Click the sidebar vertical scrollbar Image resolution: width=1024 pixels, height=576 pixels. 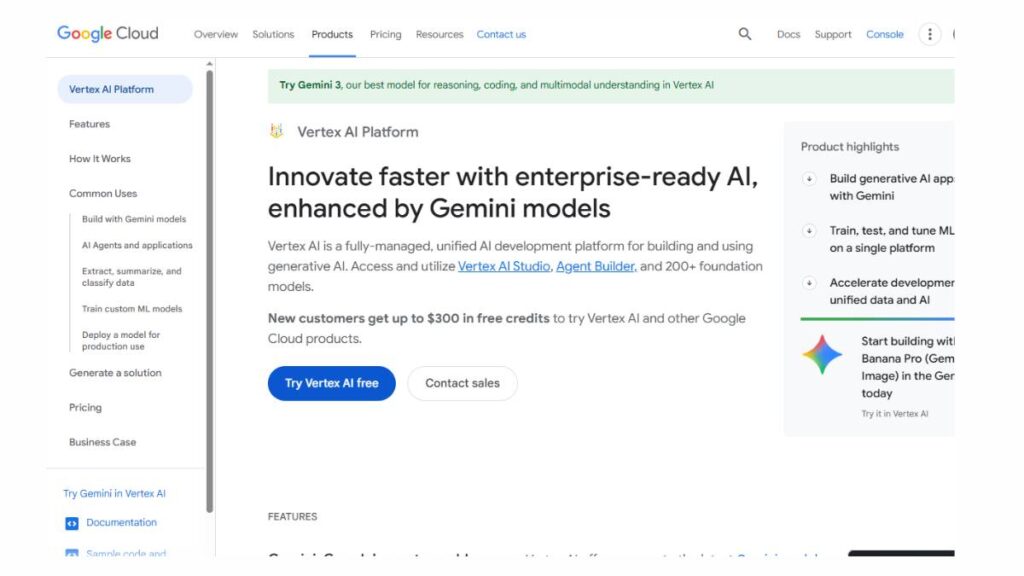point(210,292)
